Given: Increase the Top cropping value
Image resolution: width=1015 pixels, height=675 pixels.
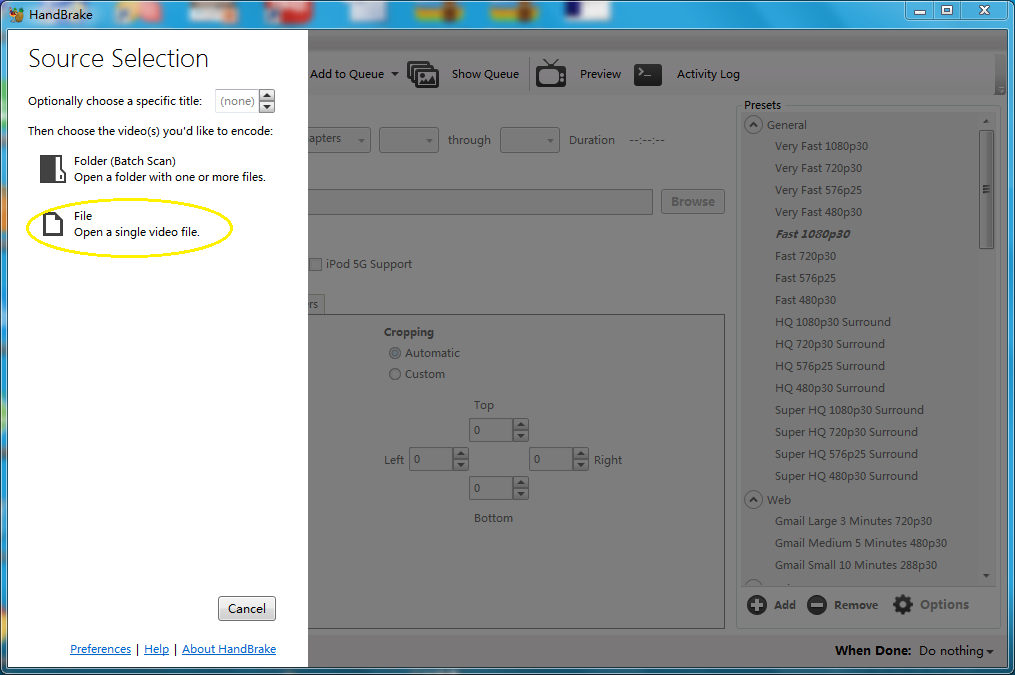Looking at the screenshot, I should pyautogui.click(x=520, y=425).
